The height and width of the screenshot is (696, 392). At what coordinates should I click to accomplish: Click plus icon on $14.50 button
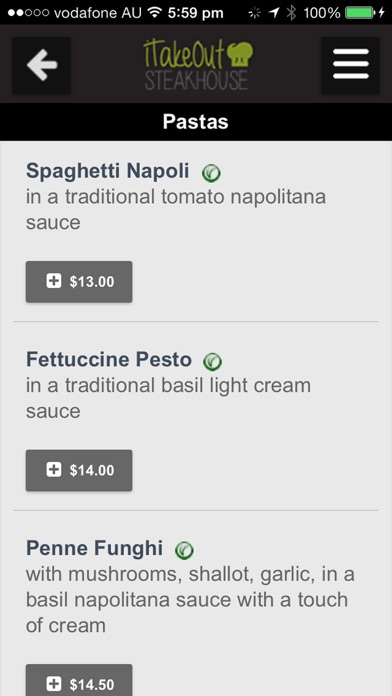click(54, 684)
